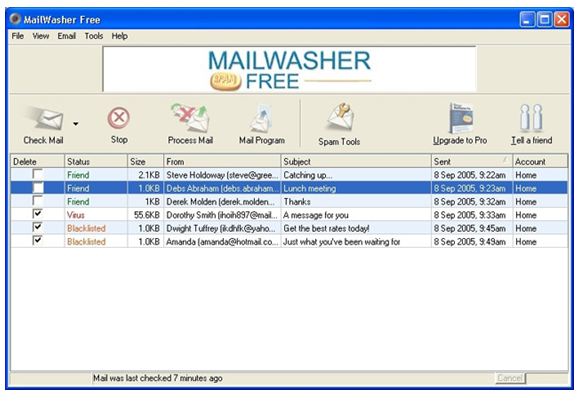This screenshot has height=402, width=580.
Task: Sort by the Account column header
Action: pyautogui.click(x=540, y=161)
